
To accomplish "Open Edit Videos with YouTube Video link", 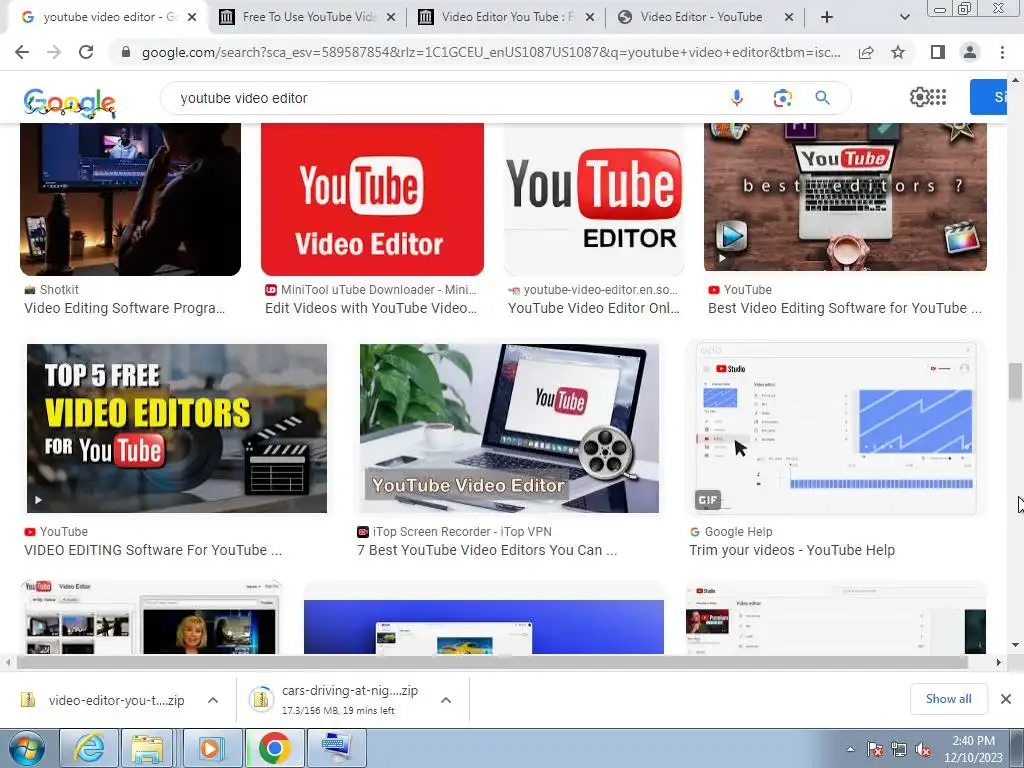I will click(371, 308).
